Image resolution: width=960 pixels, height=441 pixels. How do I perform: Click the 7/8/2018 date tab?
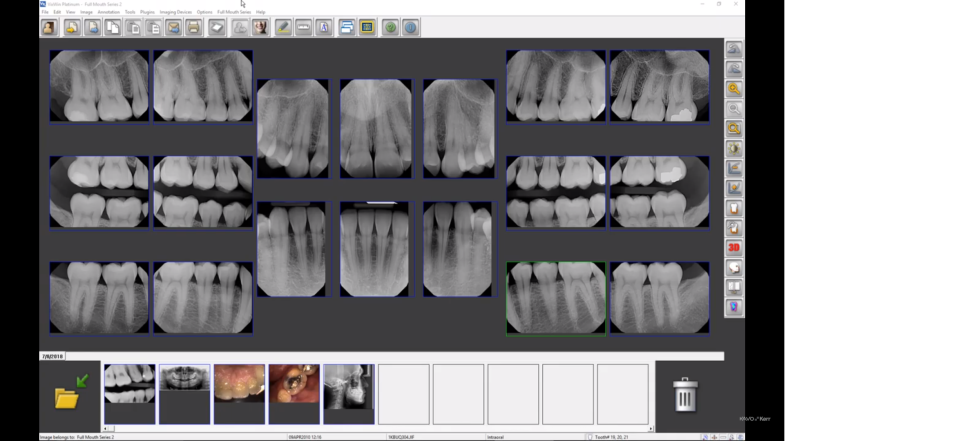[53, 356]
